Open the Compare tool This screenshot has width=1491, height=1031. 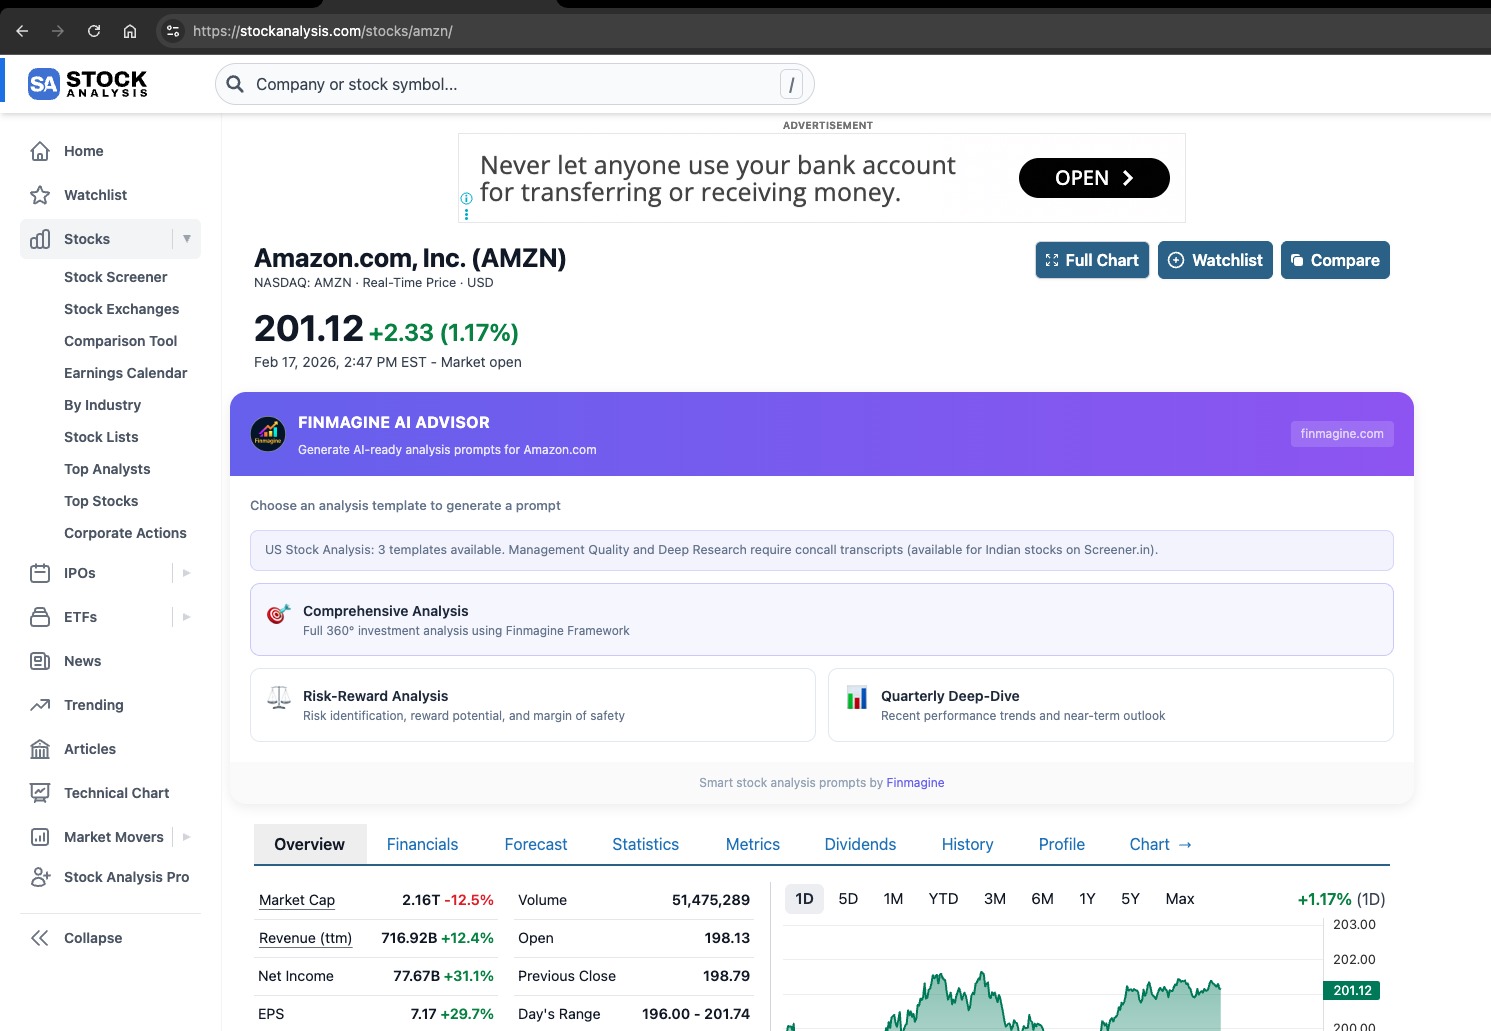pos(1335,260)
